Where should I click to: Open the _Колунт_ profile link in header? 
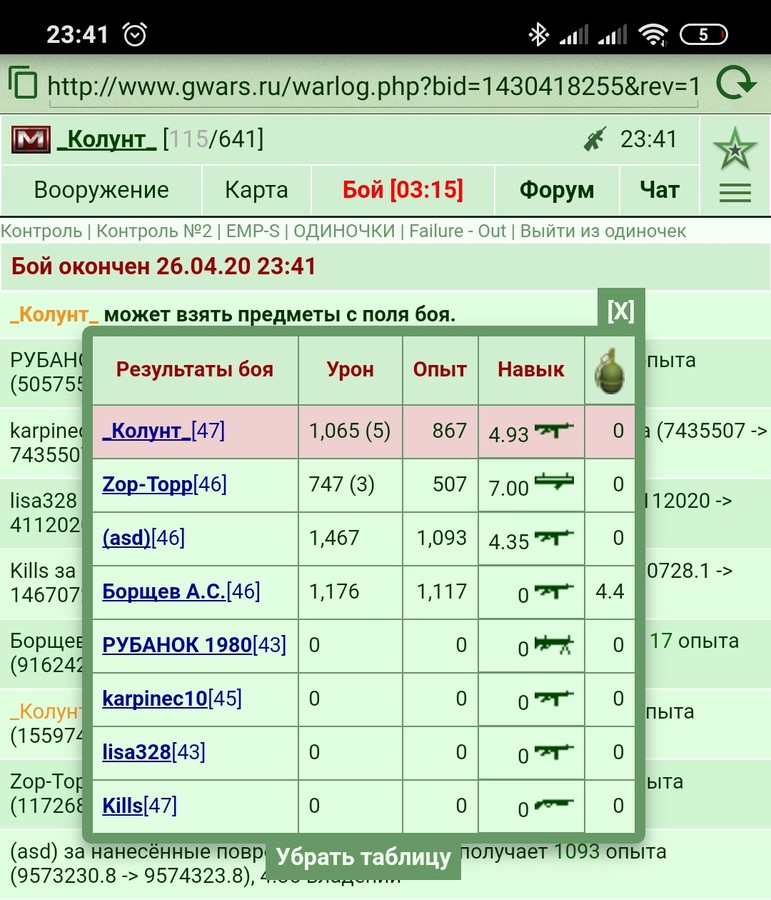(x=107, y=139)
